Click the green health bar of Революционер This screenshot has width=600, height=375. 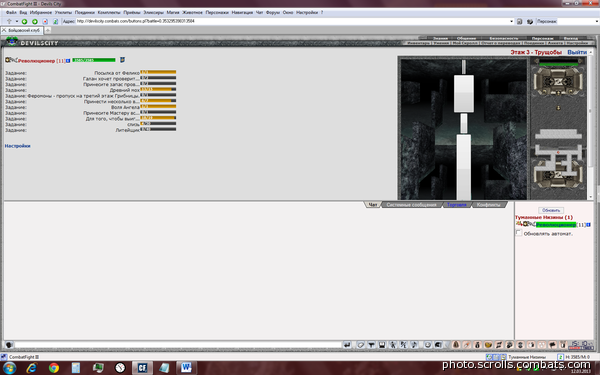(94, 60)
